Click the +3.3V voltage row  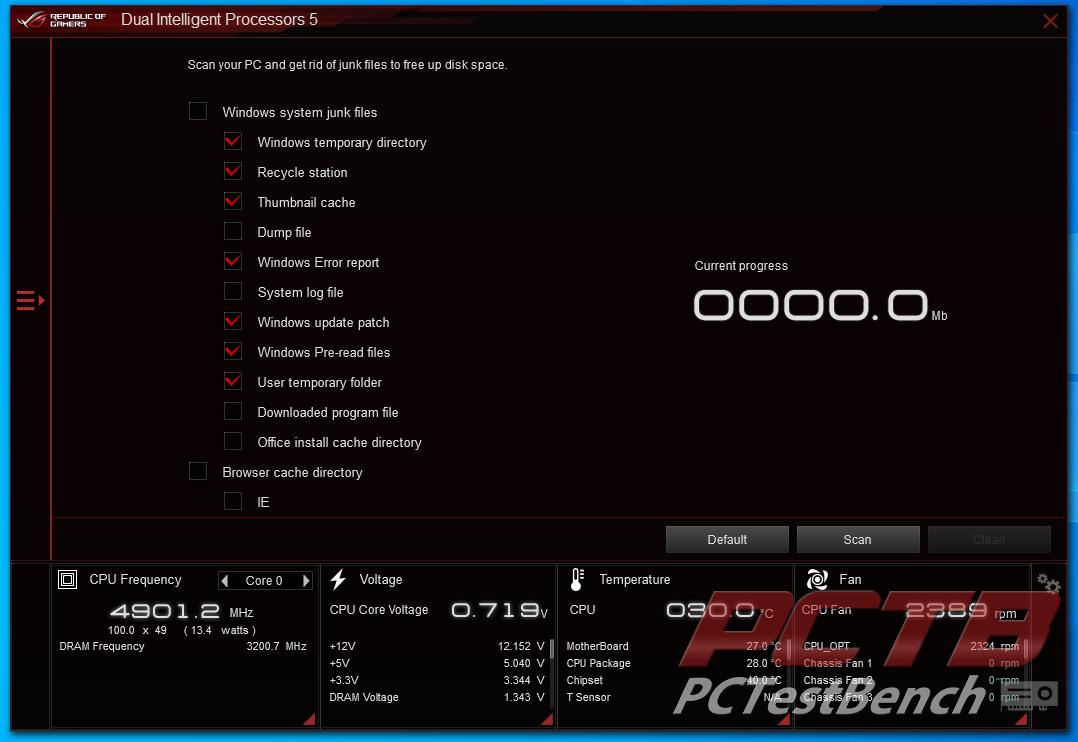437,680
